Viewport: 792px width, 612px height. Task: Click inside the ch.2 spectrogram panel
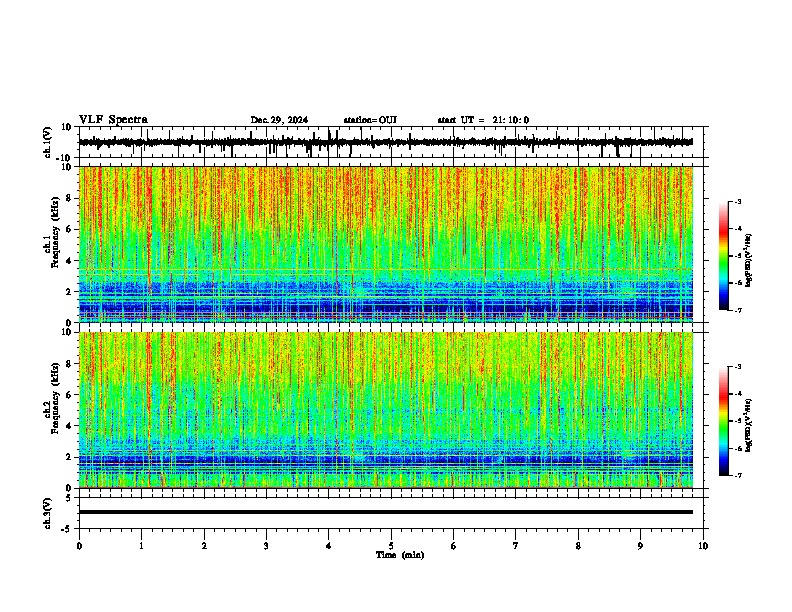(385, 410)
